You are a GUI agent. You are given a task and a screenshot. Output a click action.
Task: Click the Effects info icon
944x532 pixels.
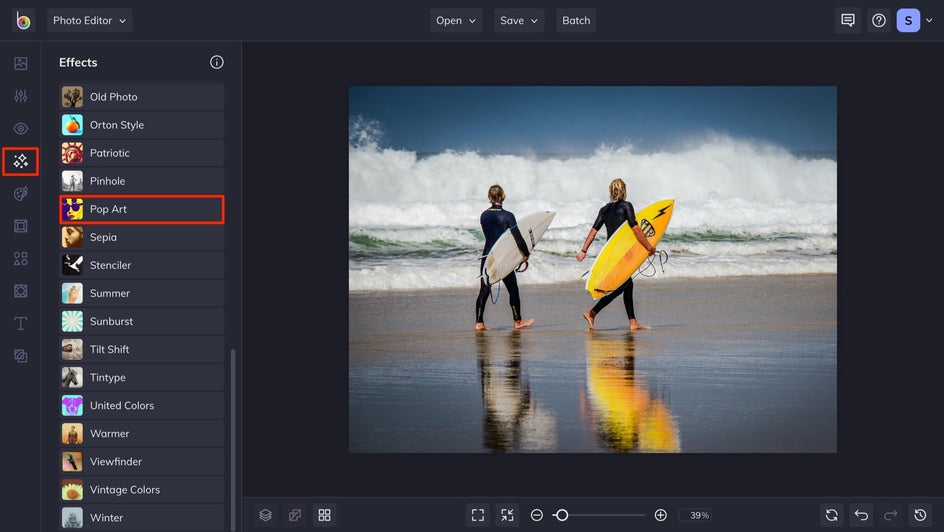(217, 62)
